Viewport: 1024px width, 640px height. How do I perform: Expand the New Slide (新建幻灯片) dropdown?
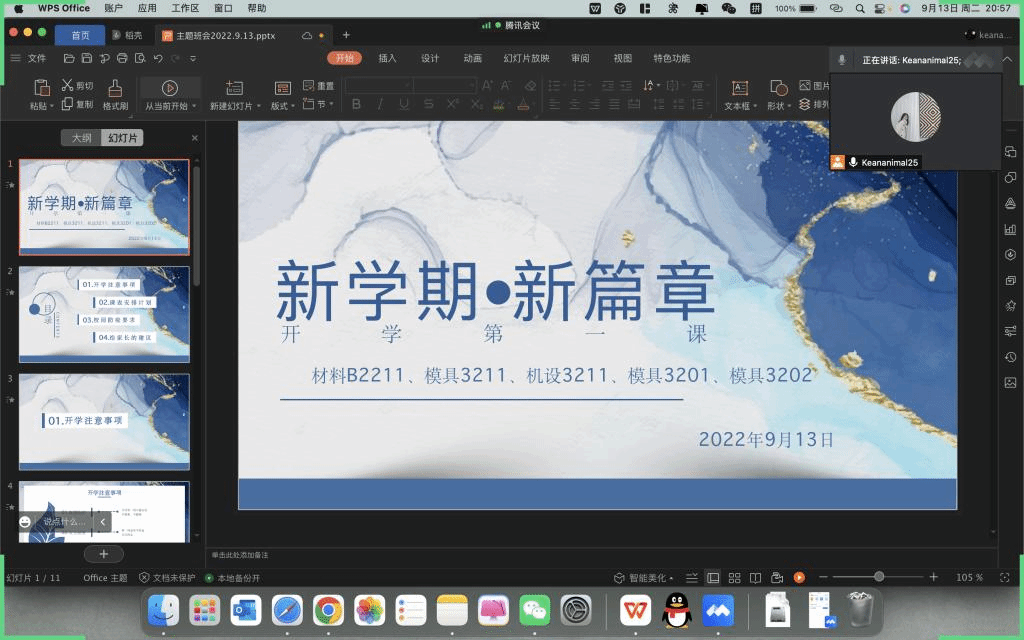tap(260, 106)
